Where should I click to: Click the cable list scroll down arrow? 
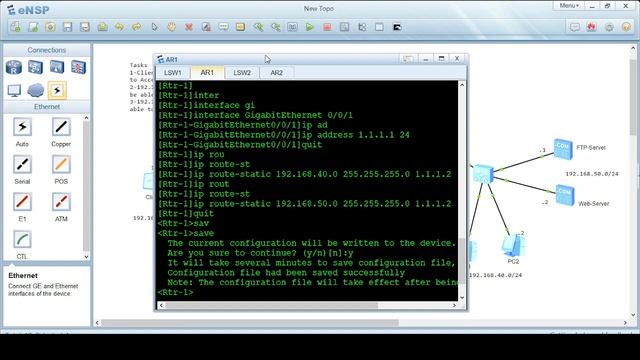(x=86, y=257)
